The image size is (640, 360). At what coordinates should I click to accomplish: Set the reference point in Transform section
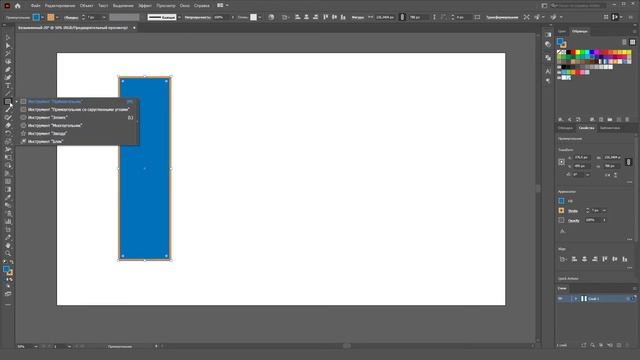(x=562, y=162)
